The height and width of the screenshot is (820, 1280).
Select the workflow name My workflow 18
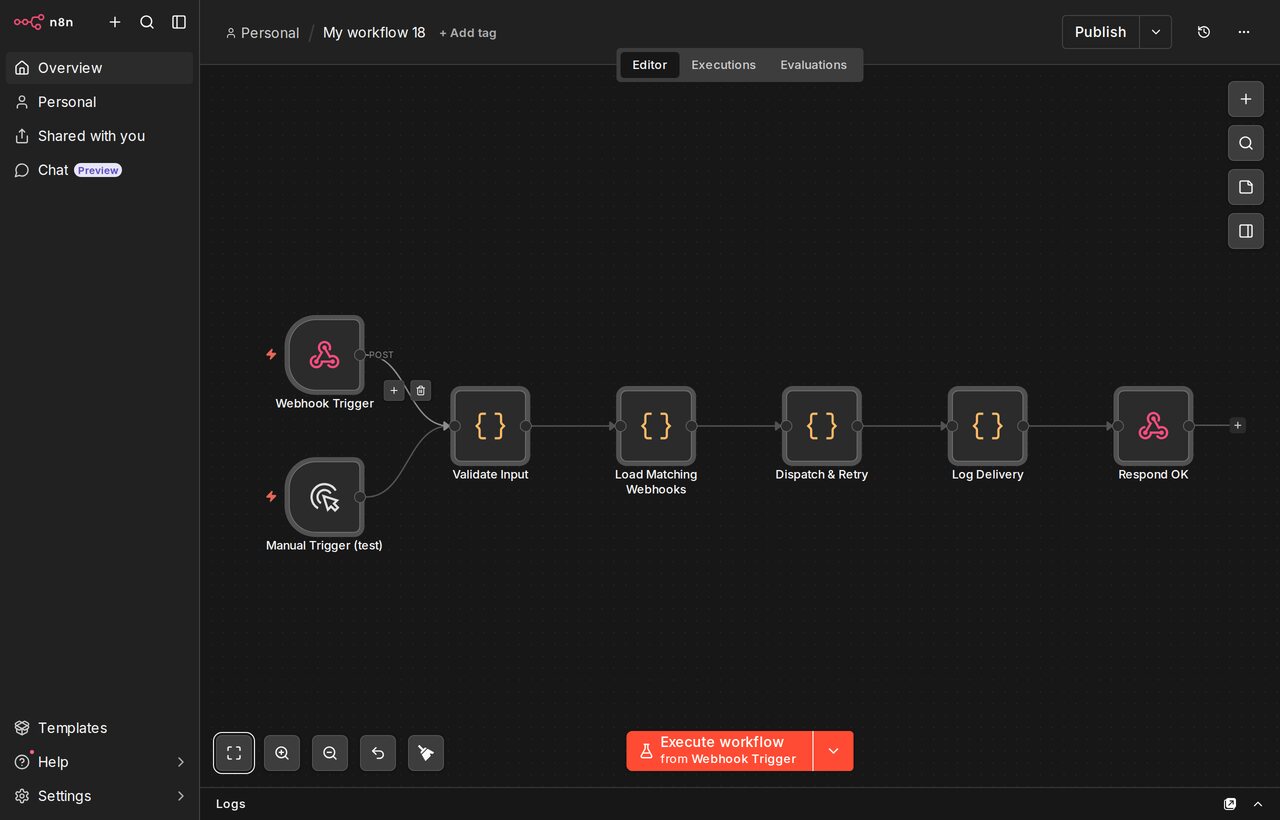[x=374, y=33]
